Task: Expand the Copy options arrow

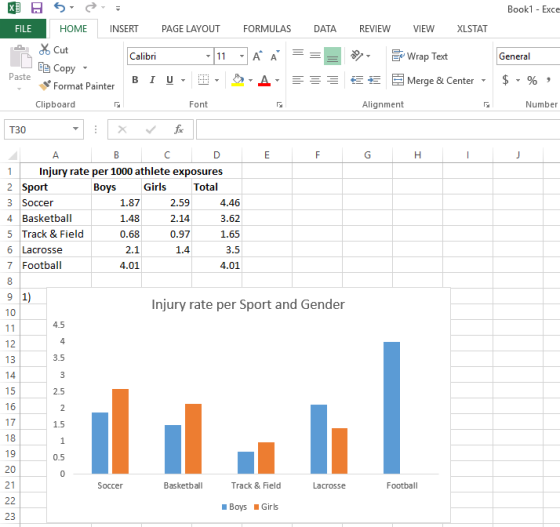Action: click(85, 67)
